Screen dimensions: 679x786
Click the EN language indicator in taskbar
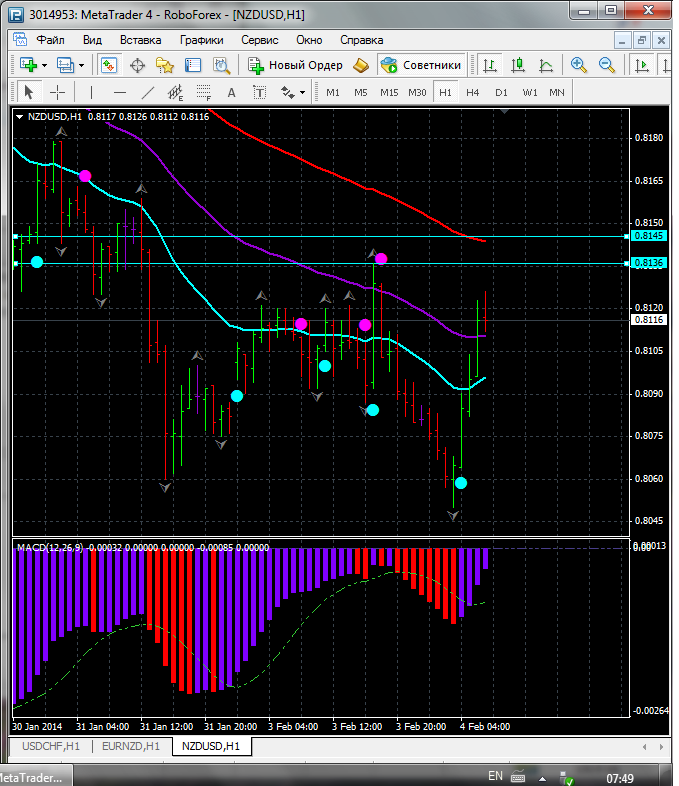coord(495,776)
